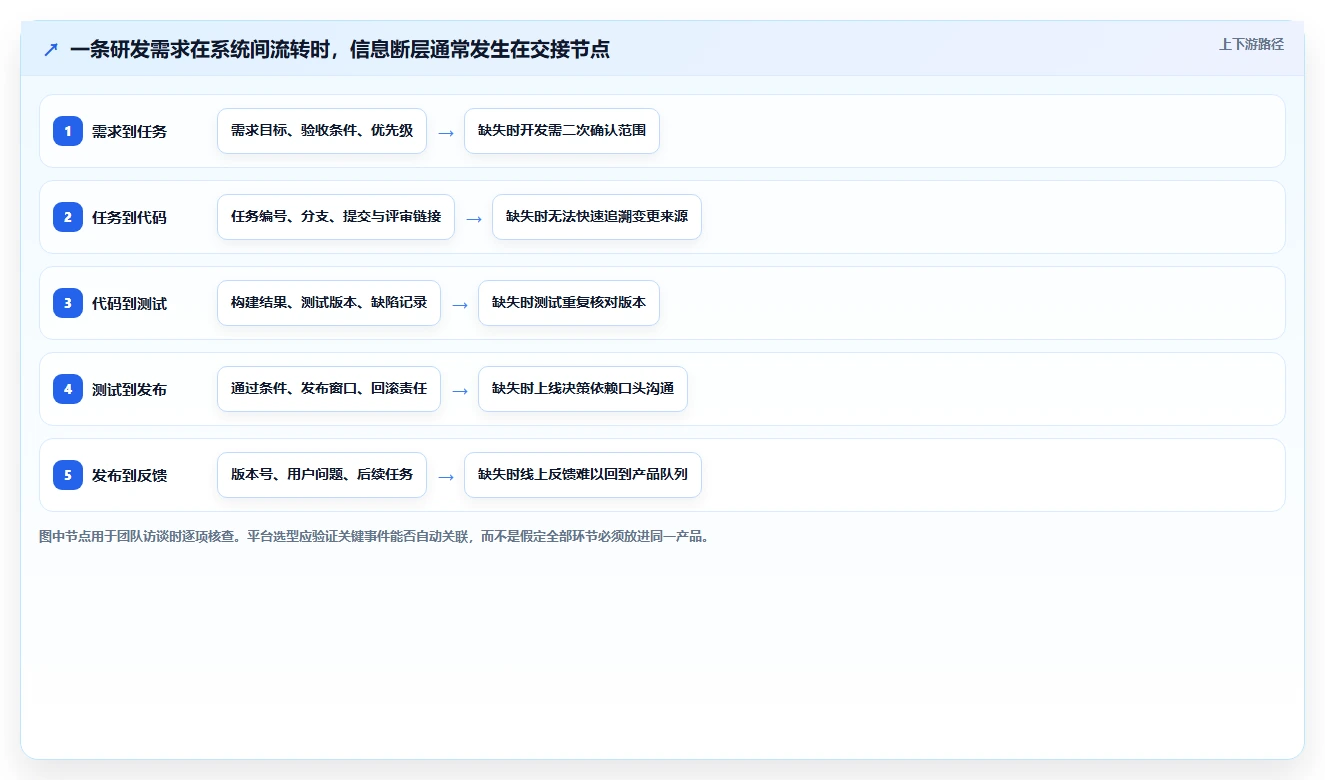Image resolution: width=1325 pixels, height=780 pixels.
Task: Select the 发布到反馈 step label
Action: [x=129, y=475]
